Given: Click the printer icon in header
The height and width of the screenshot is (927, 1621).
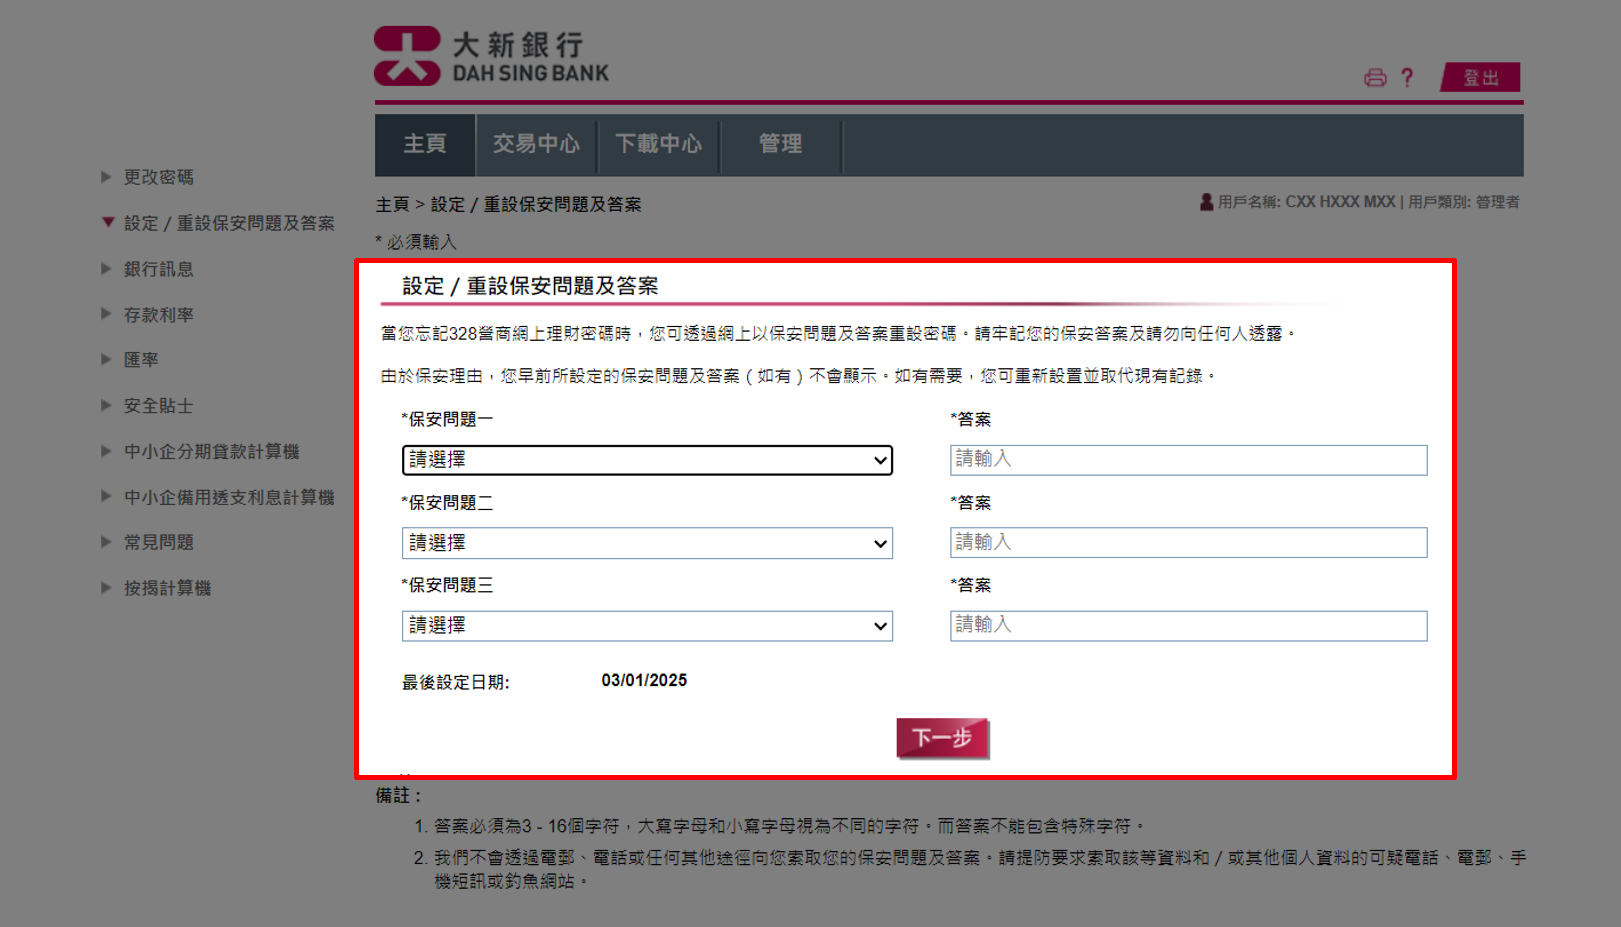Looking at the screenshot, I should point(1375,78).
